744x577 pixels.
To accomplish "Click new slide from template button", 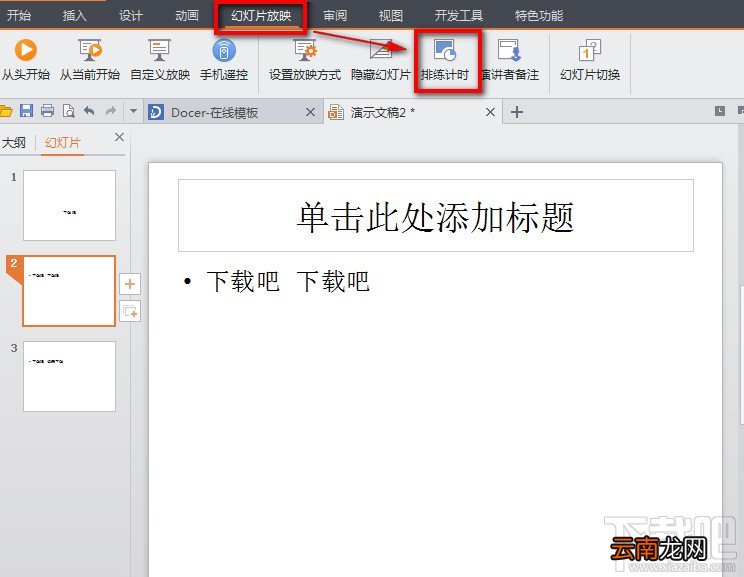I will point(130,311).
